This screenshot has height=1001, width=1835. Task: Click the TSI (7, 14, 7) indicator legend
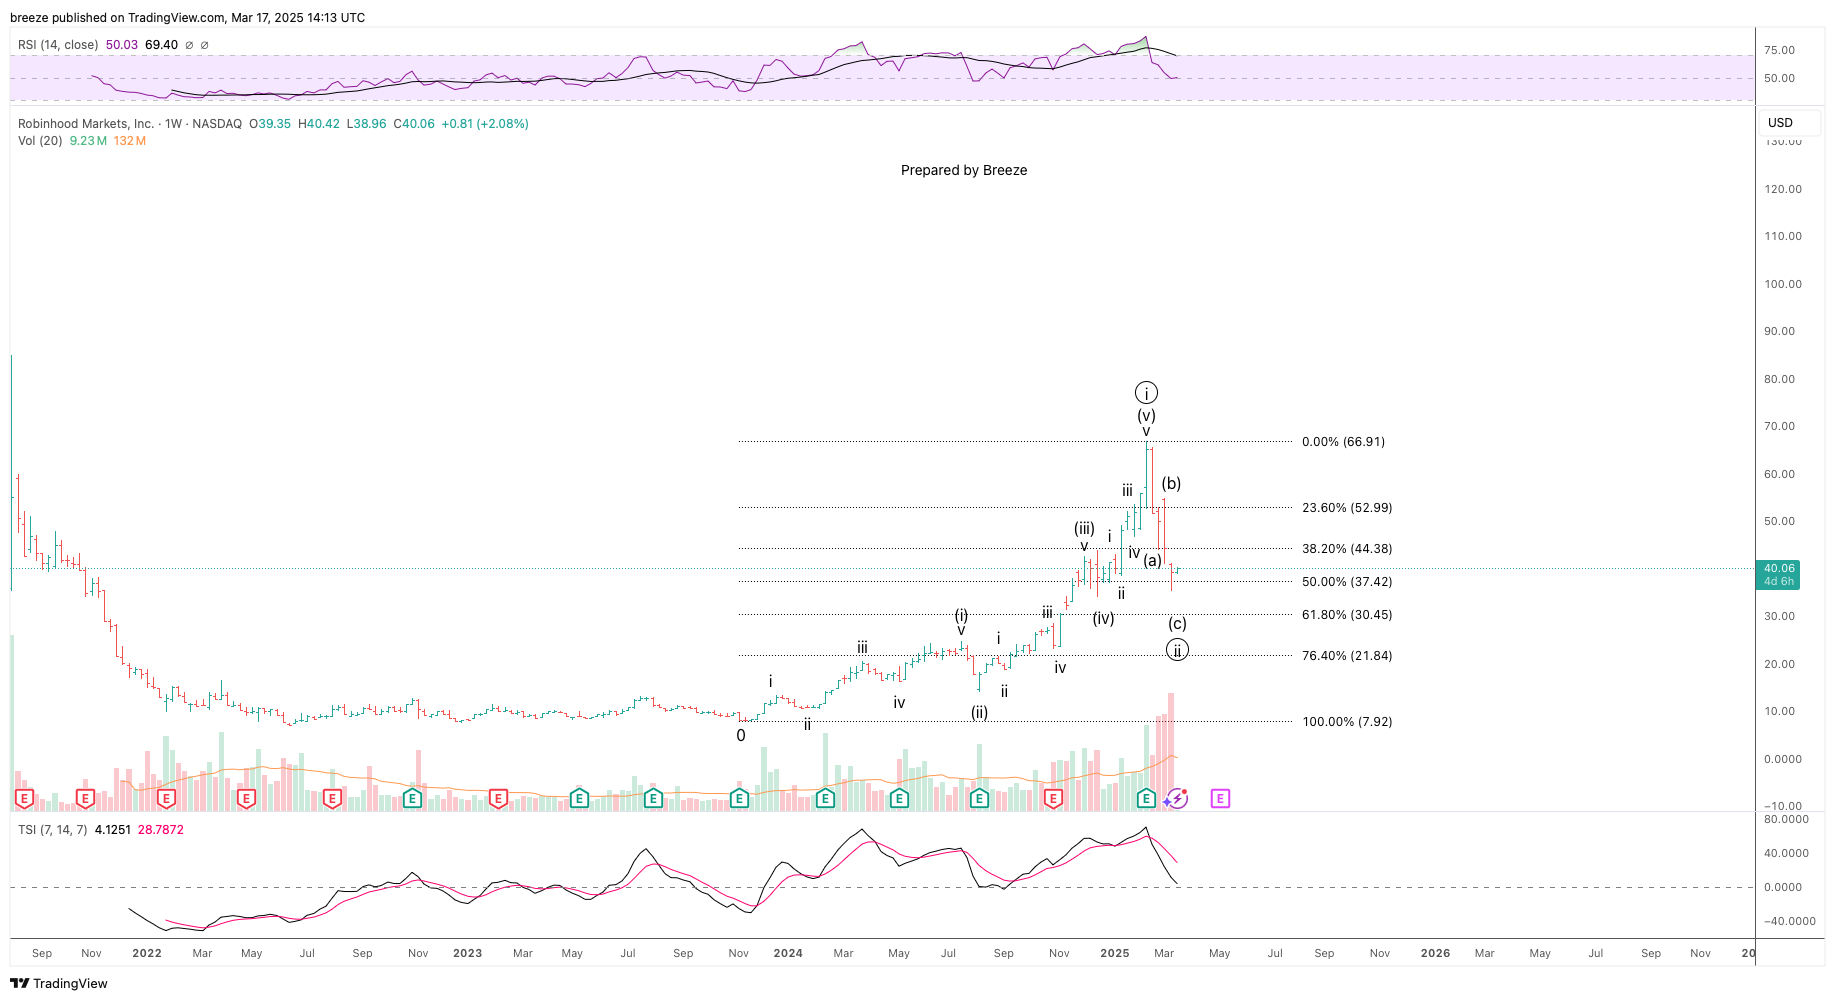point(52,830)
